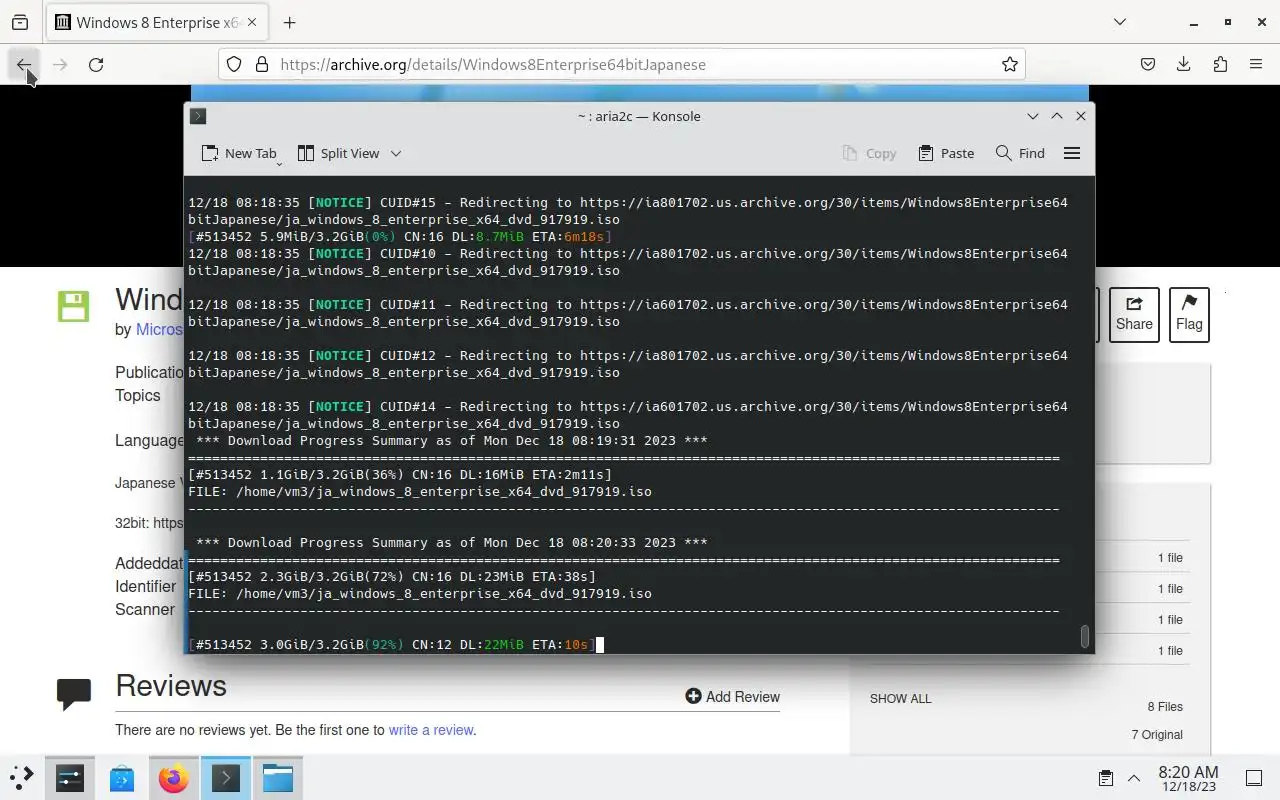Expand hidden system tray icons arrow
The width and height of the screenshot is (1280, 800).
[x=1134, y=778]
